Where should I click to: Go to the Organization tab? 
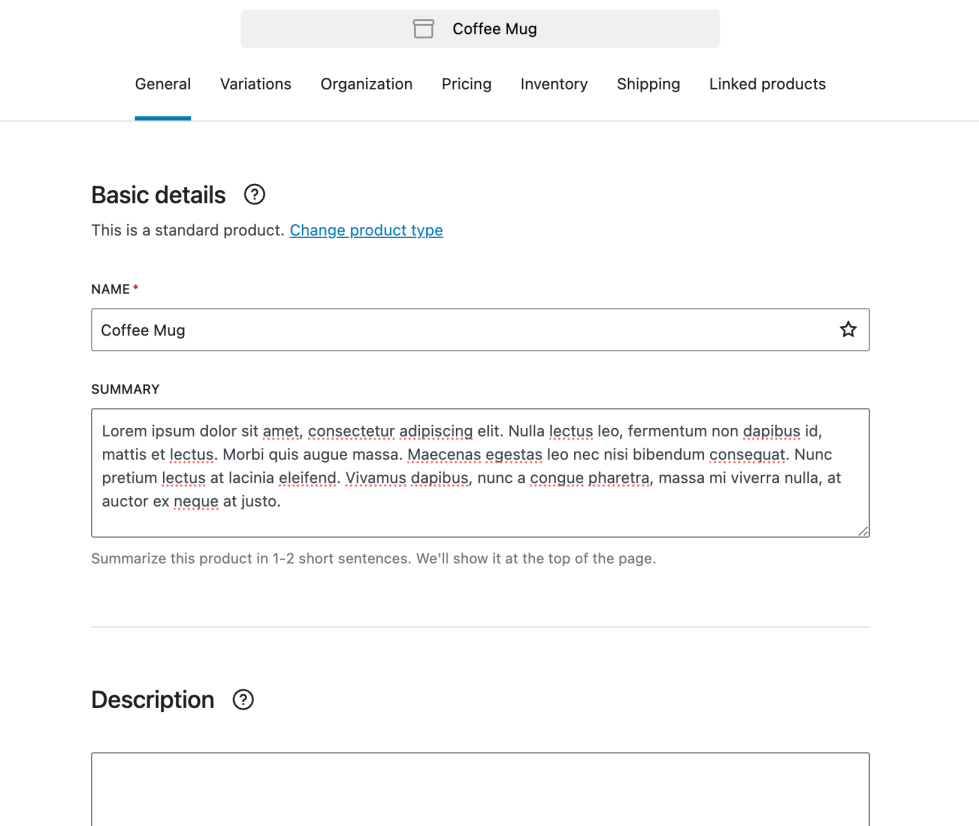366,84
